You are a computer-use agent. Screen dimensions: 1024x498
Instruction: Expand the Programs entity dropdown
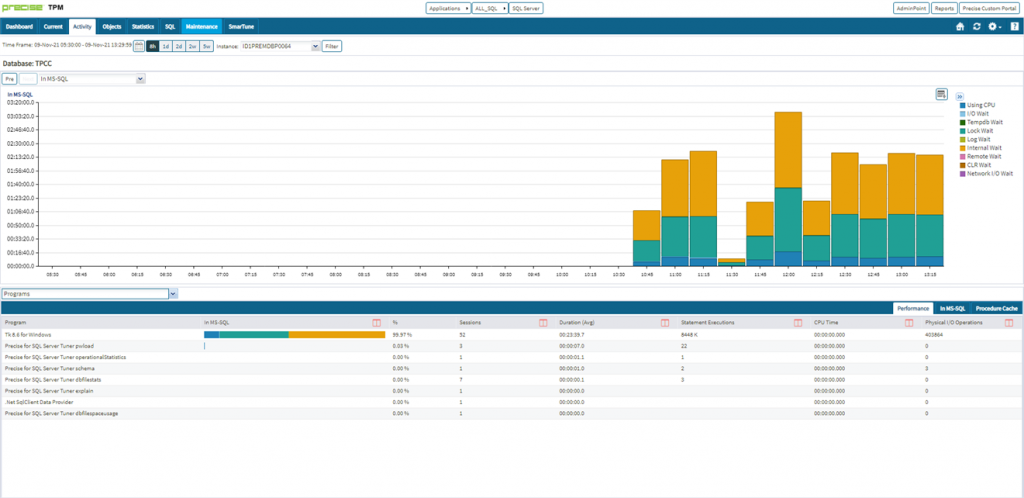pos(173,294)
